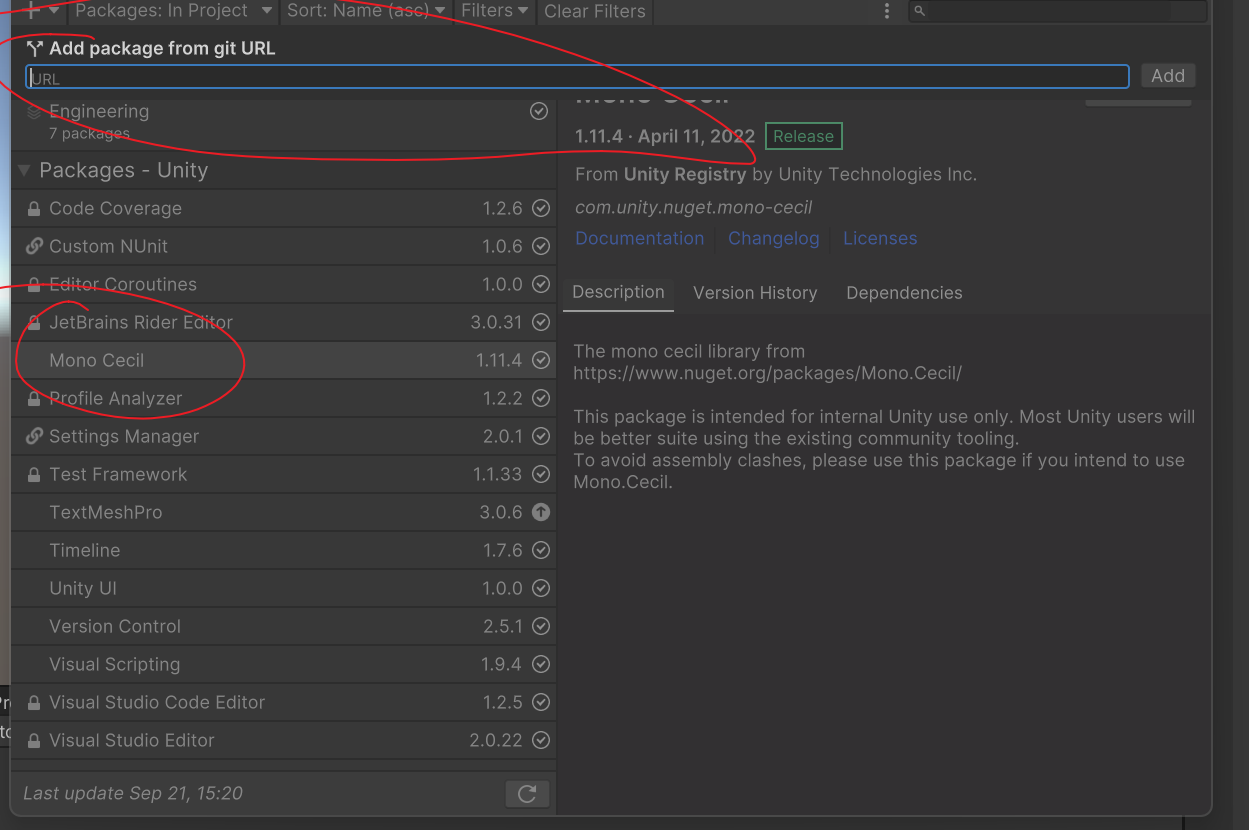The image size is (1249, 830).
Task: Click the link icon beside Settings Manager
Action: 34,436
